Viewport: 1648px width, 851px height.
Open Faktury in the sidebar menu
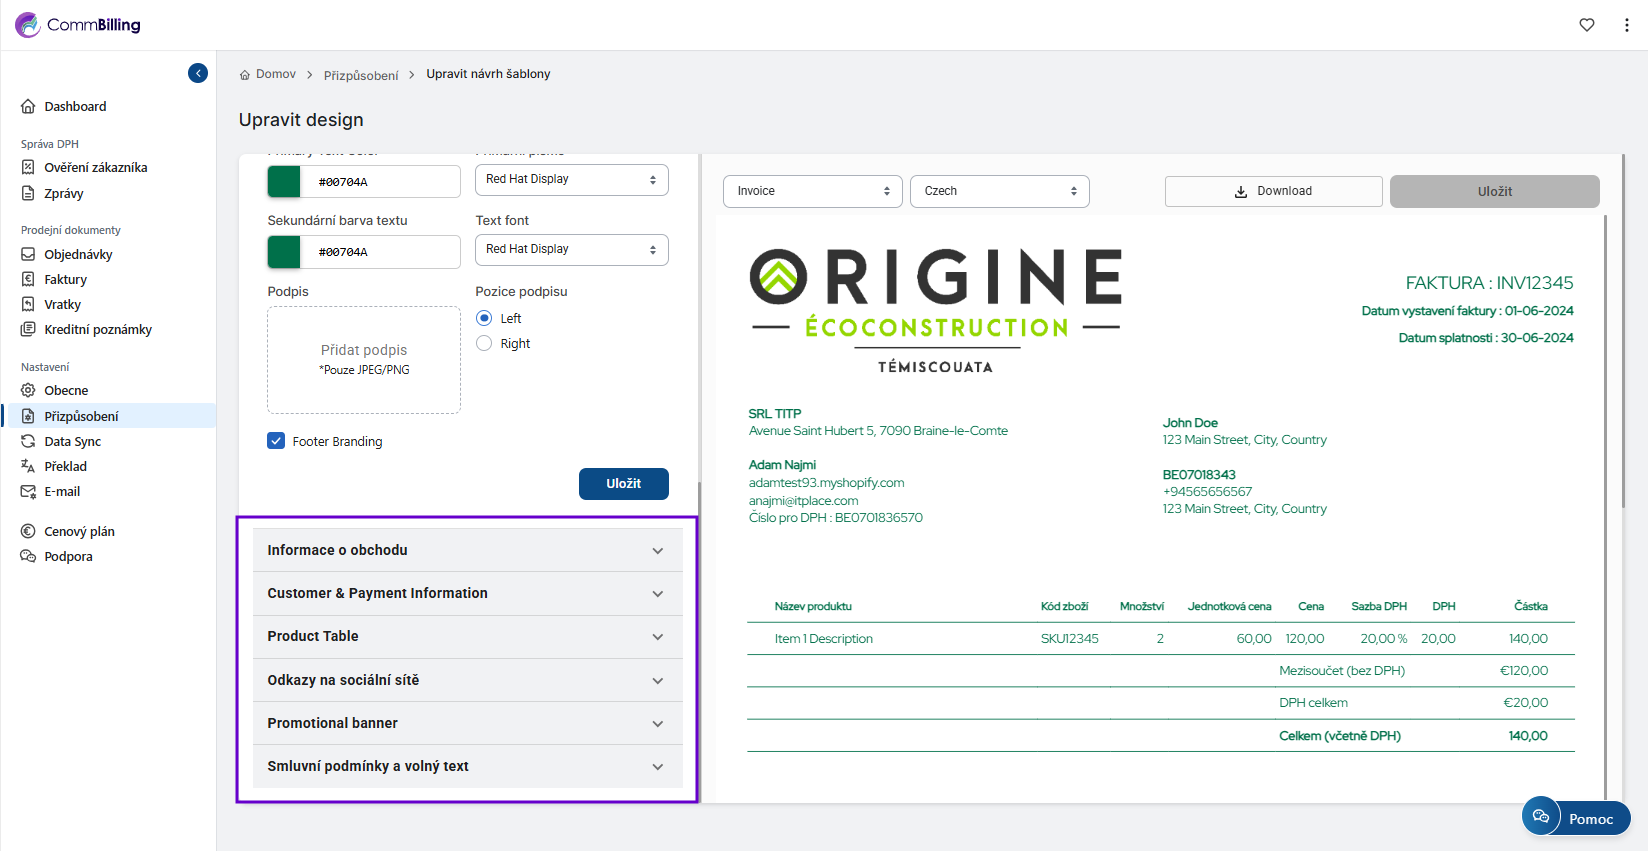click(65, 280)
